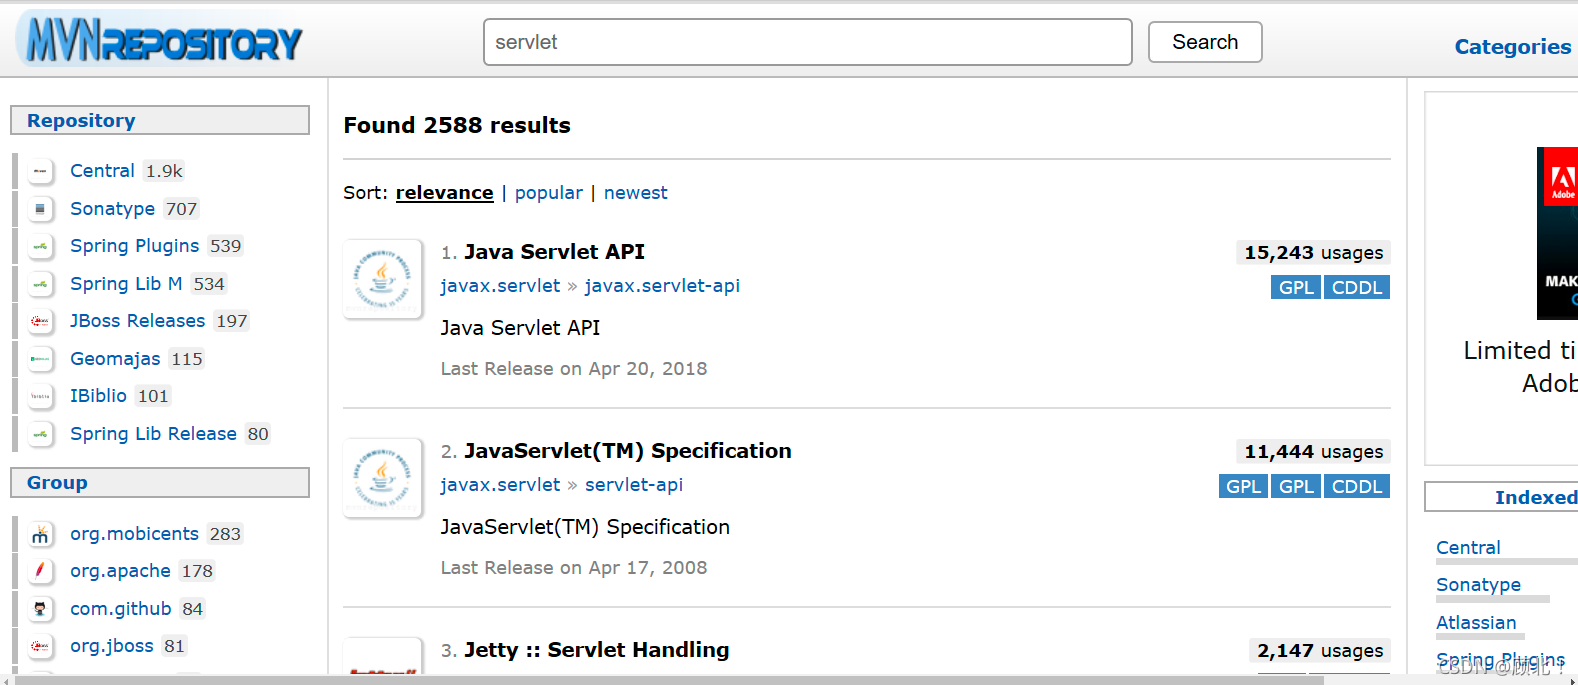Click the Search button
The height and width of the screenshot is (685, 1578).
(1205, 42)
